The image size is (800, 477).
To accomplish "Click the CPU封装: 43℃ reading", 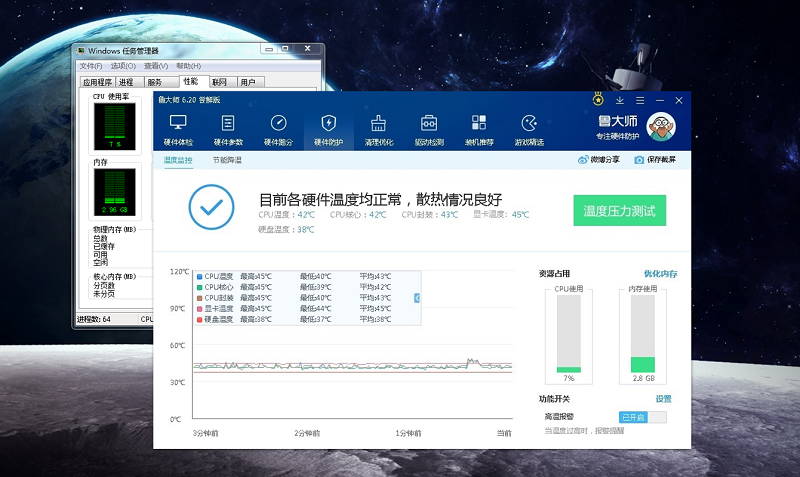I will coord(430,215).
